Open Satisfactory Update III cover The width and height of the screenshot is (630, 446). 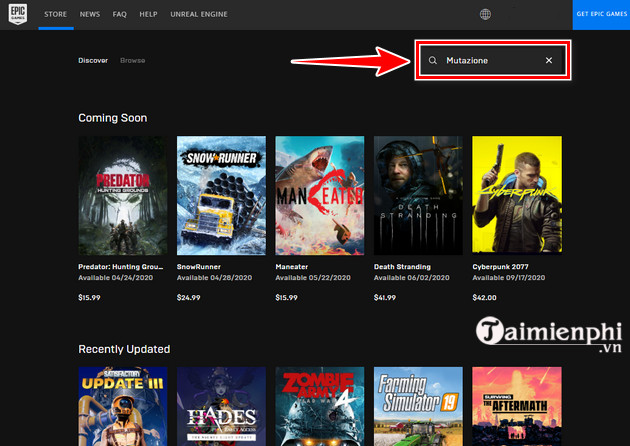tap(123, 406)
